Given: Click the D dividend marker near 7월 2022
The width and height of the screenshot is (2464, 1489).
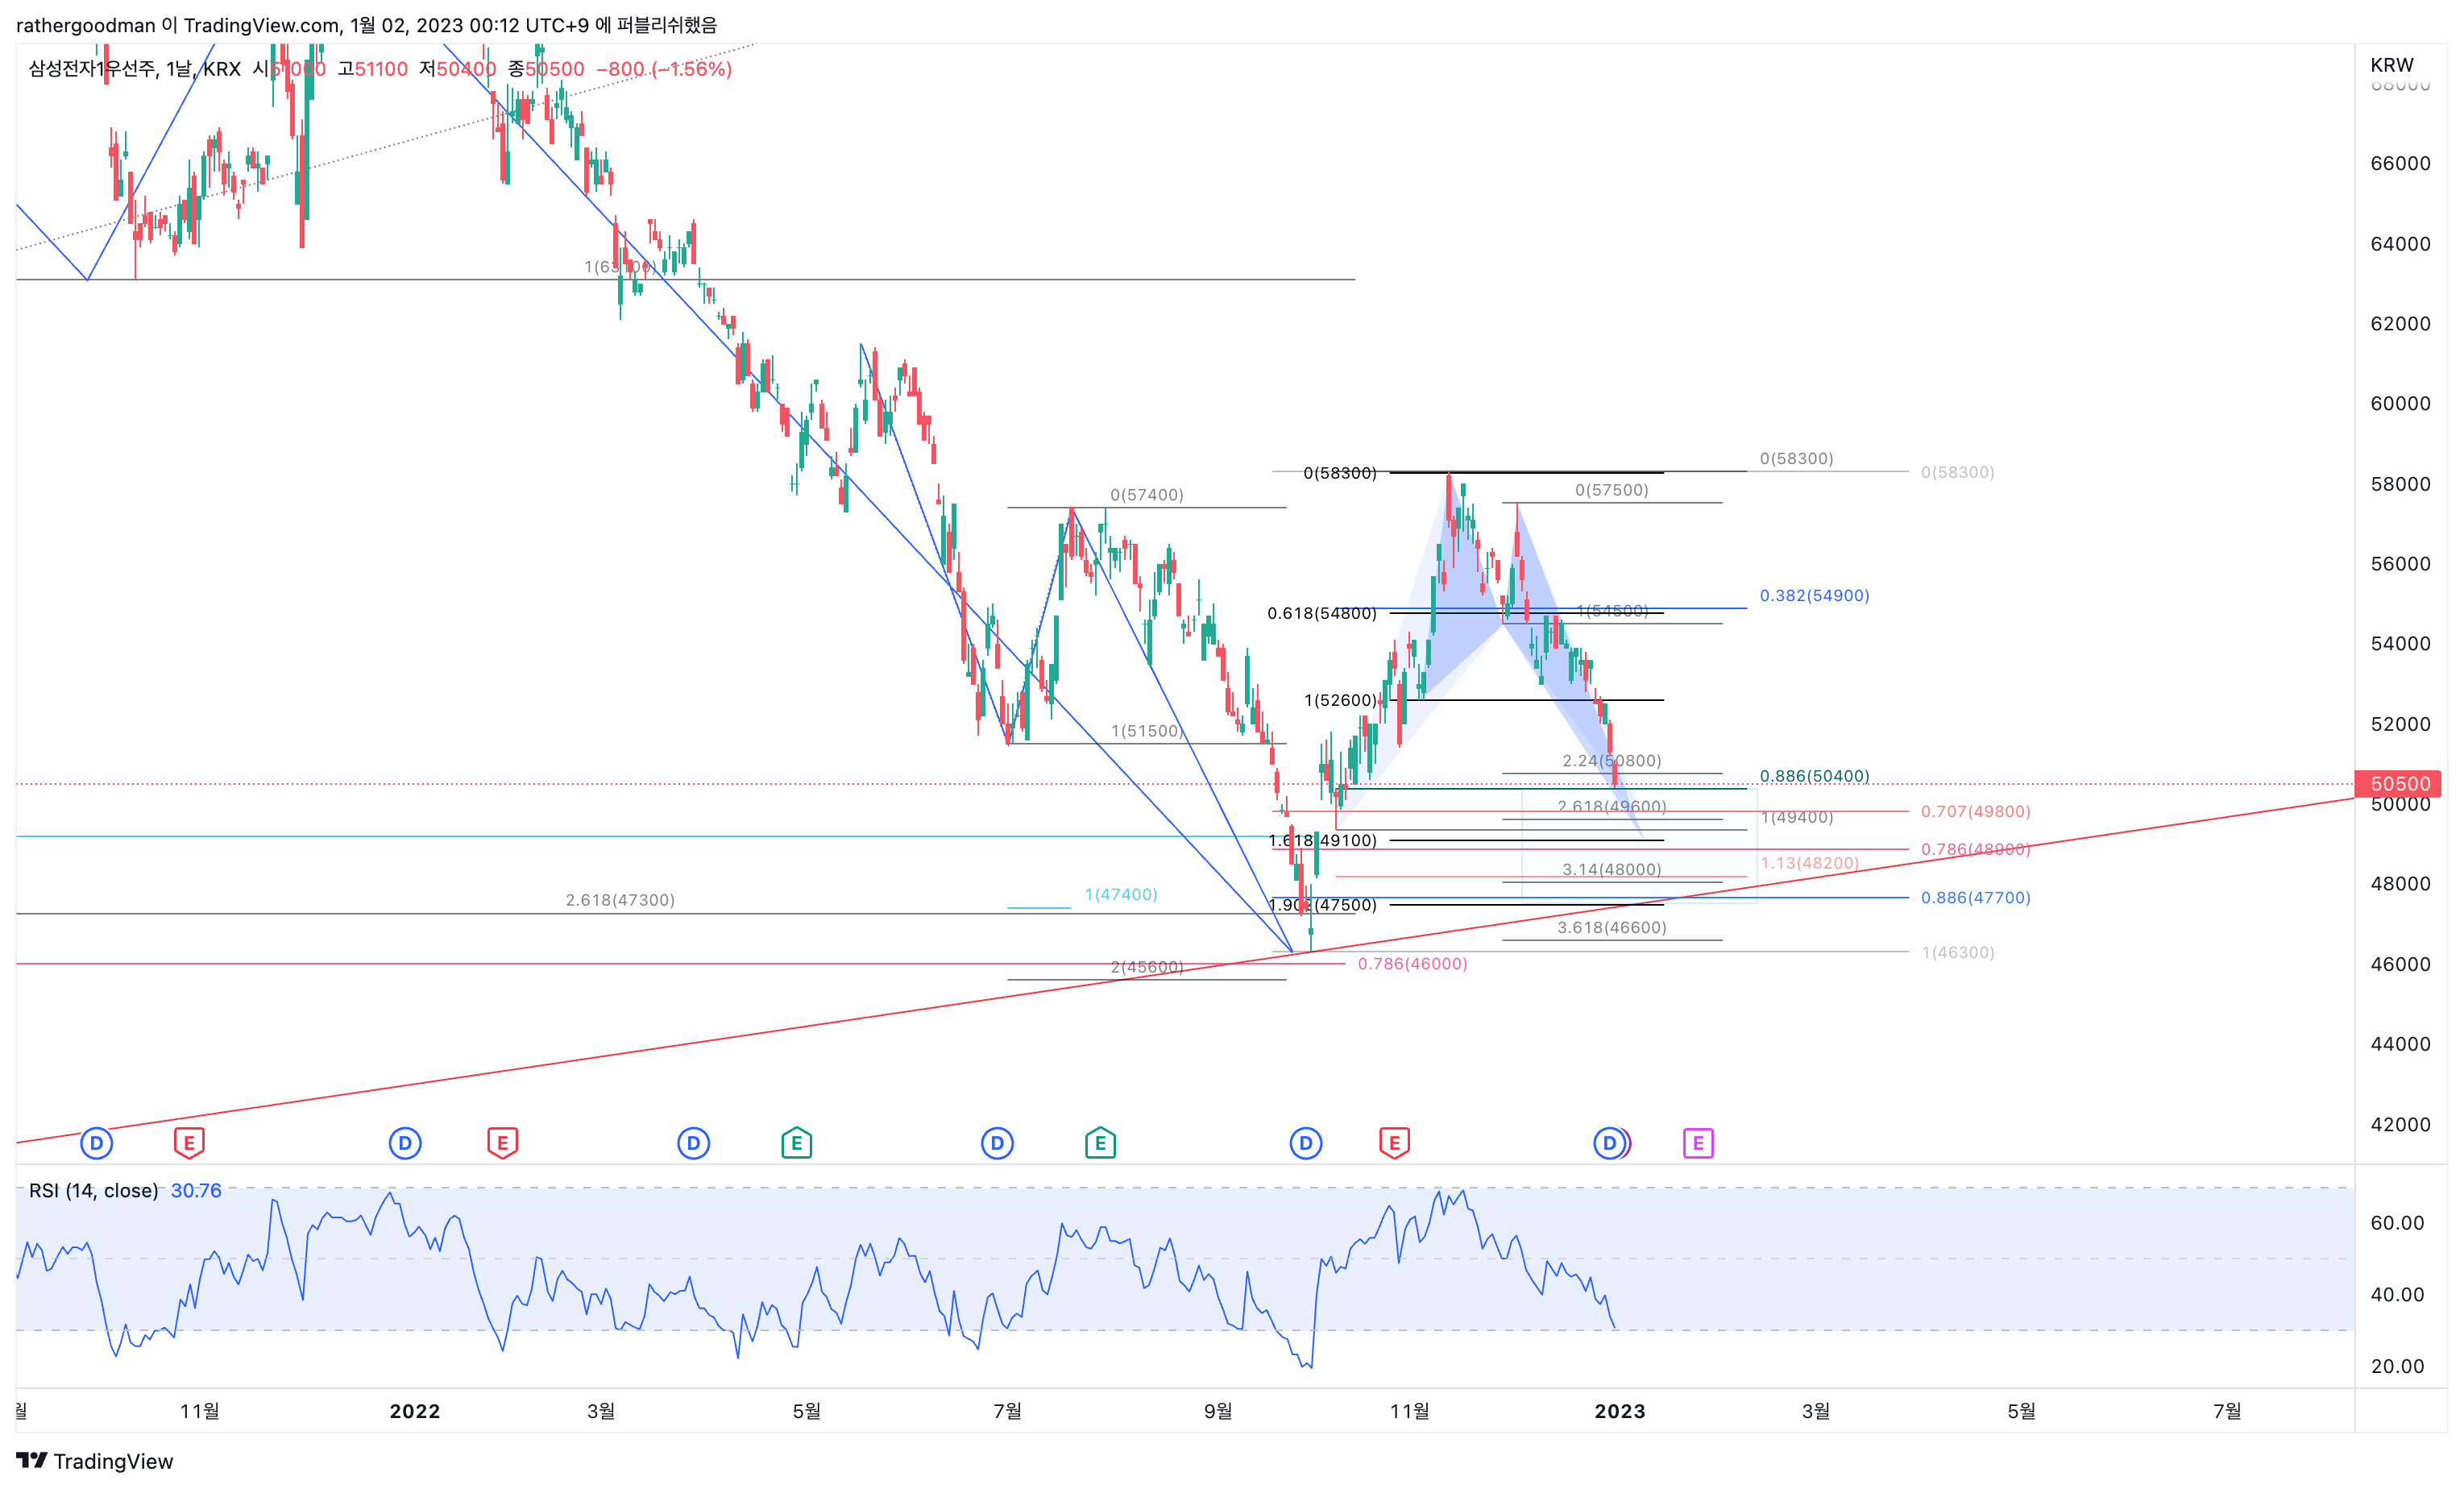Looking at the screenshot, I should pos(997,1143).
